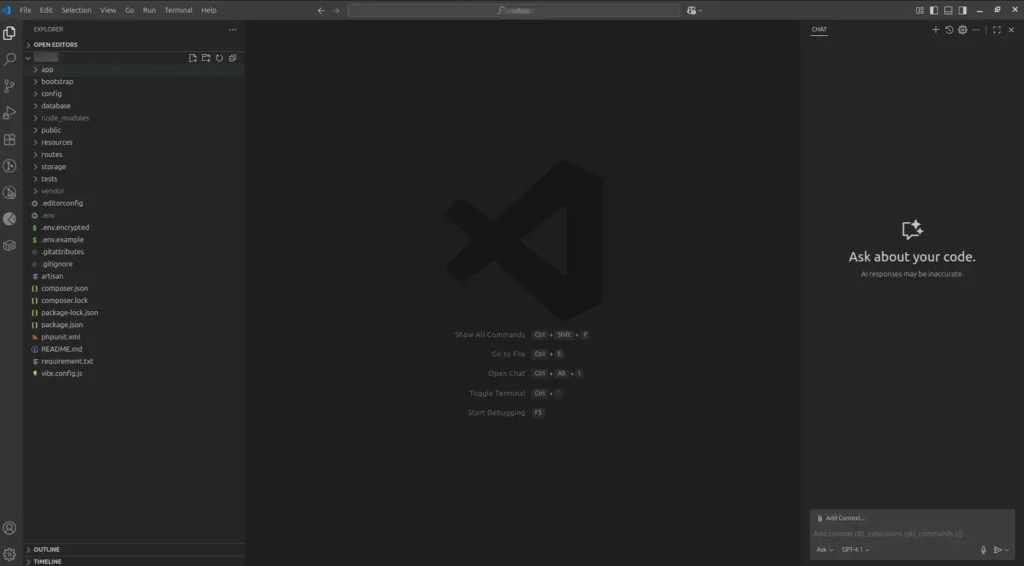The height and width of the screenshot is (566, 1024).
Task: Open Explorer views and more actions menu
Action: point(232,29)
